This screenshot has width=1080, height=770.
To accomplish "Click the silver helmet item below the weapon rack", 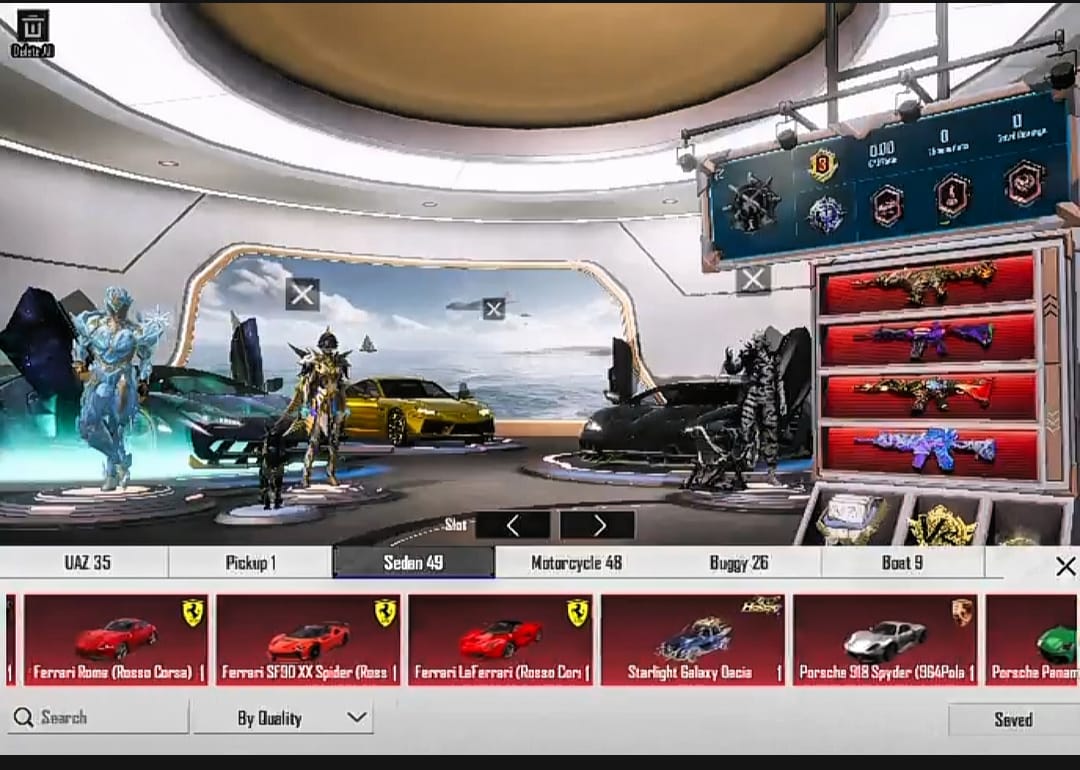I will 853,517.
